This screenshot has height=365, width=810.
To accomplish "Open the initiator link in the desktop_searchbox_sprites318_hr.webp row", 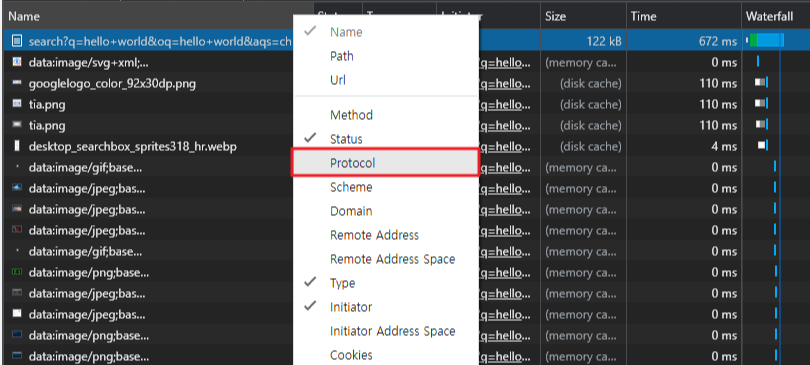I will [x=505, y=147].
